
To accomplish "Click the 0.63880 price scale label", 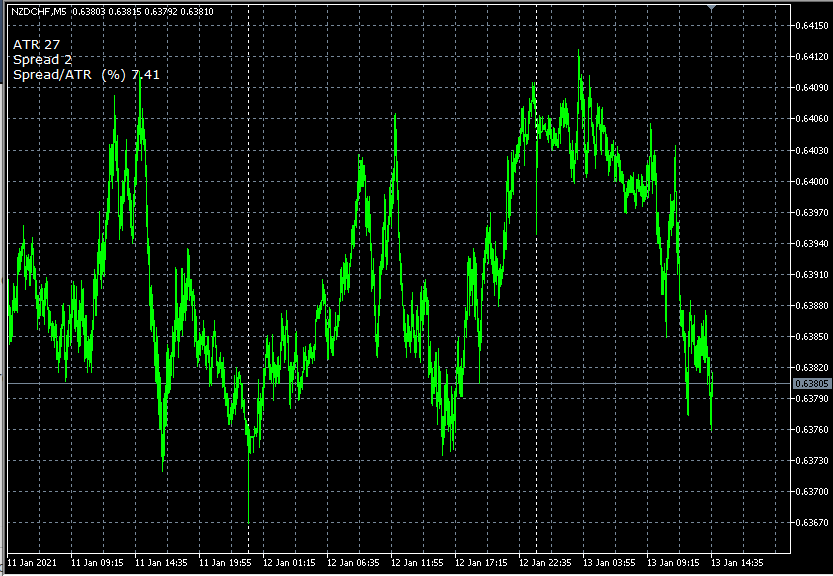I will click(x=812, y=306).
